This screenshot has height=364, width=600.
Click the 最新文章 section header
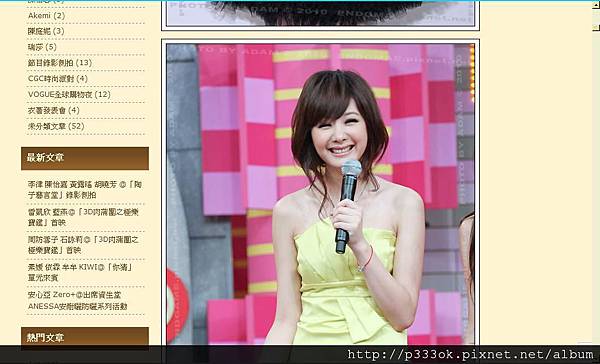click(85, 158)
